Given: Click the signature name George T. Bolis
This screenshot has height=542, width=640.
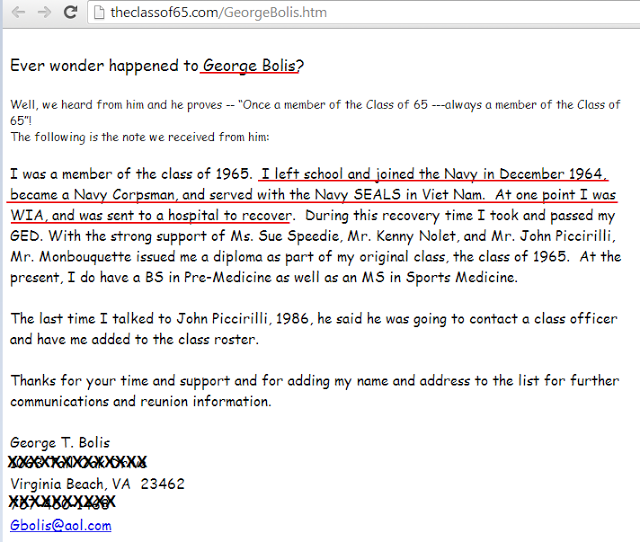Looking at the screenshot, I should click(x=60, y=442).
